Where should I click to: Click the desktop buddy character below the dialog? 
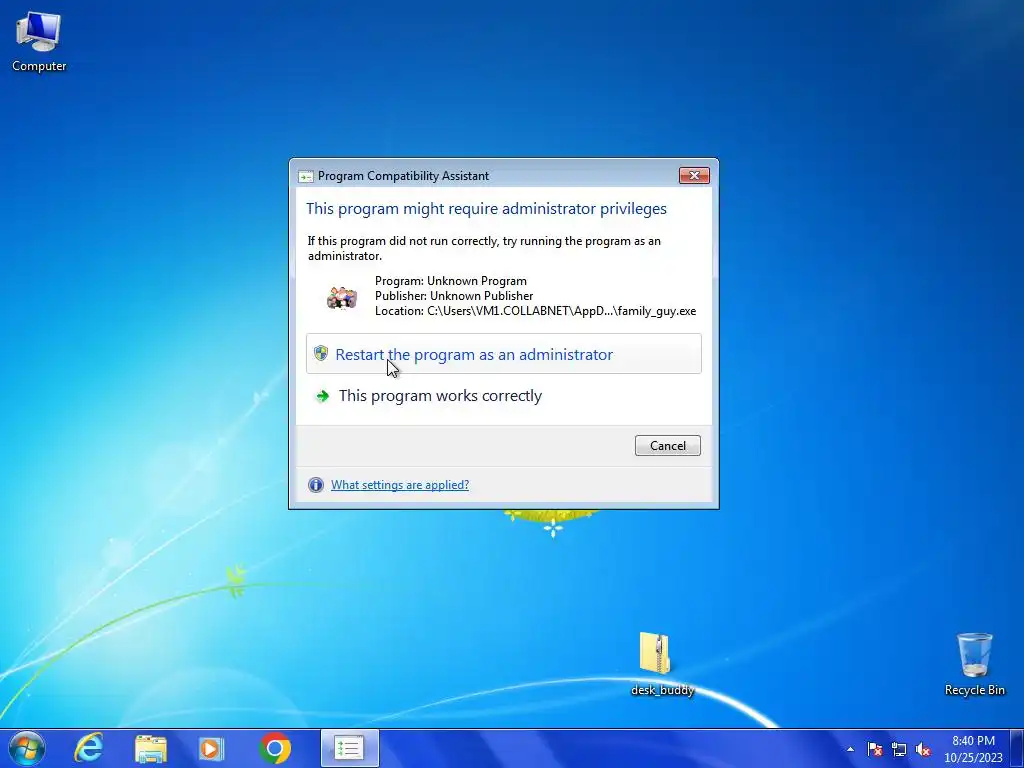[552, 522]
